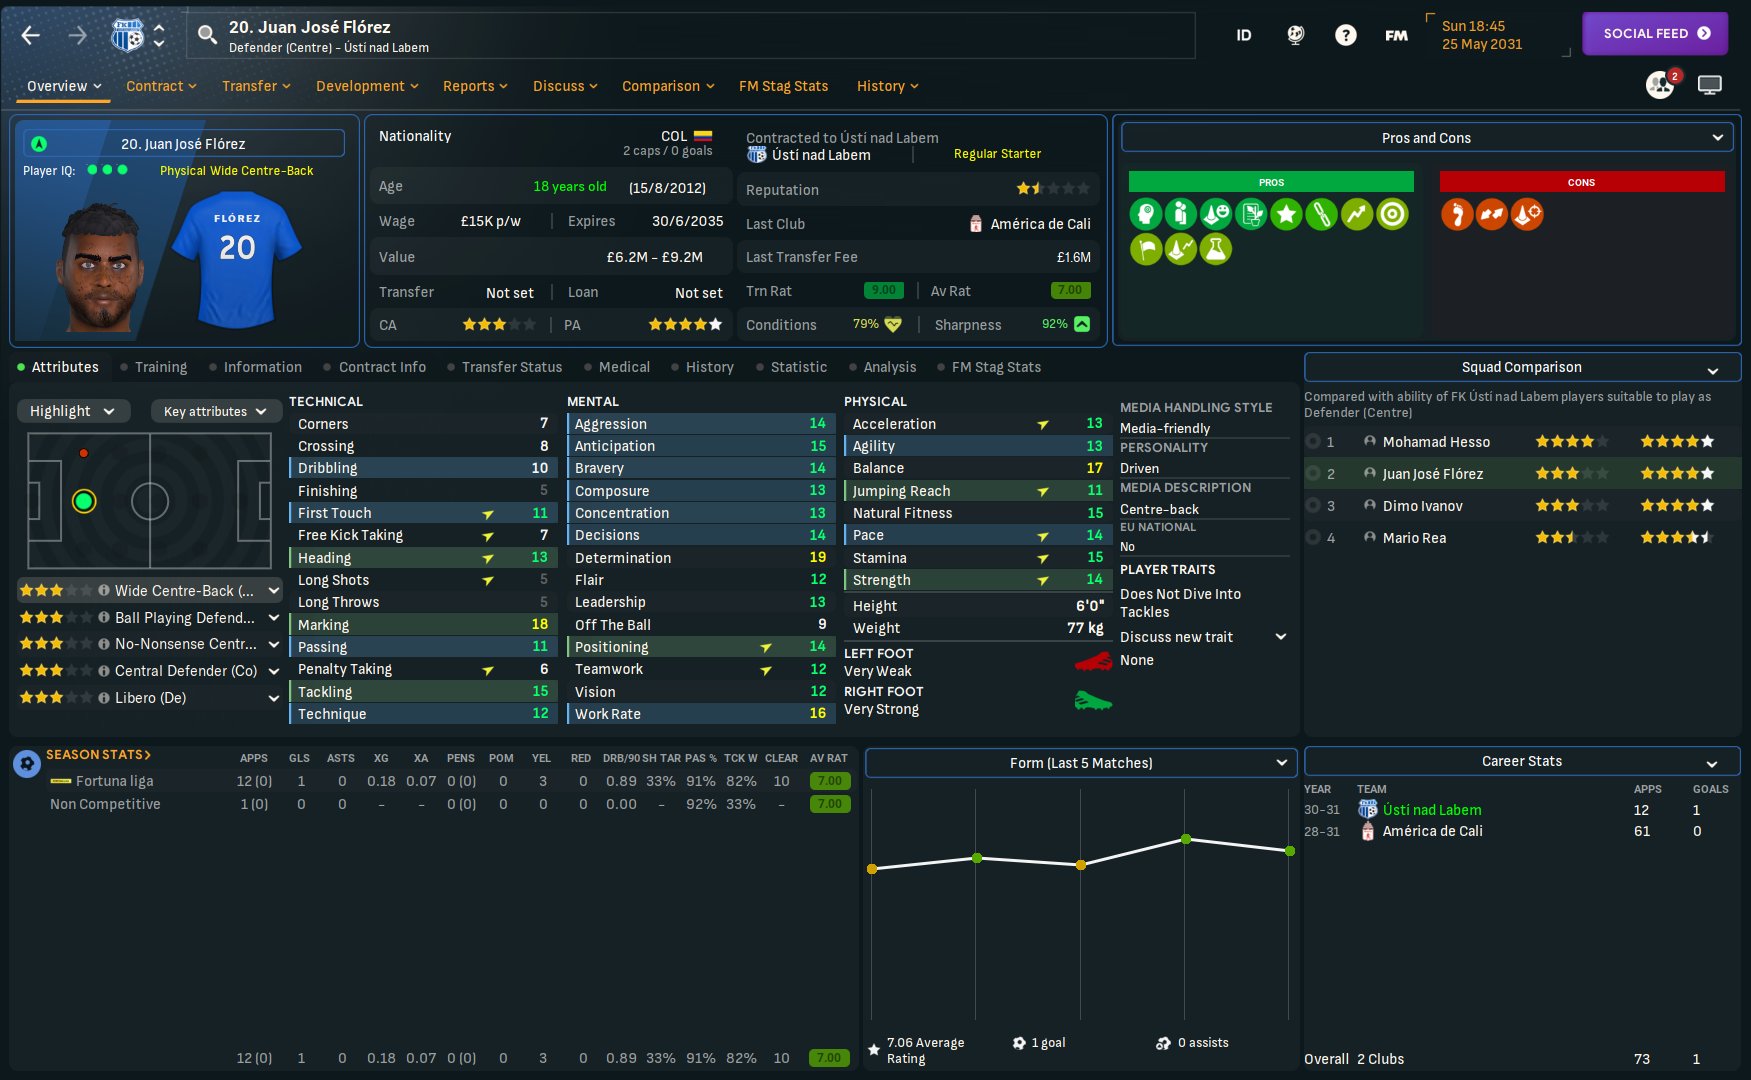Image resolution: width=1751 pixels, height=1080 pixels.
Task: Open the Transfer menu
Action: pyautogui.click(x=256, y=86)
